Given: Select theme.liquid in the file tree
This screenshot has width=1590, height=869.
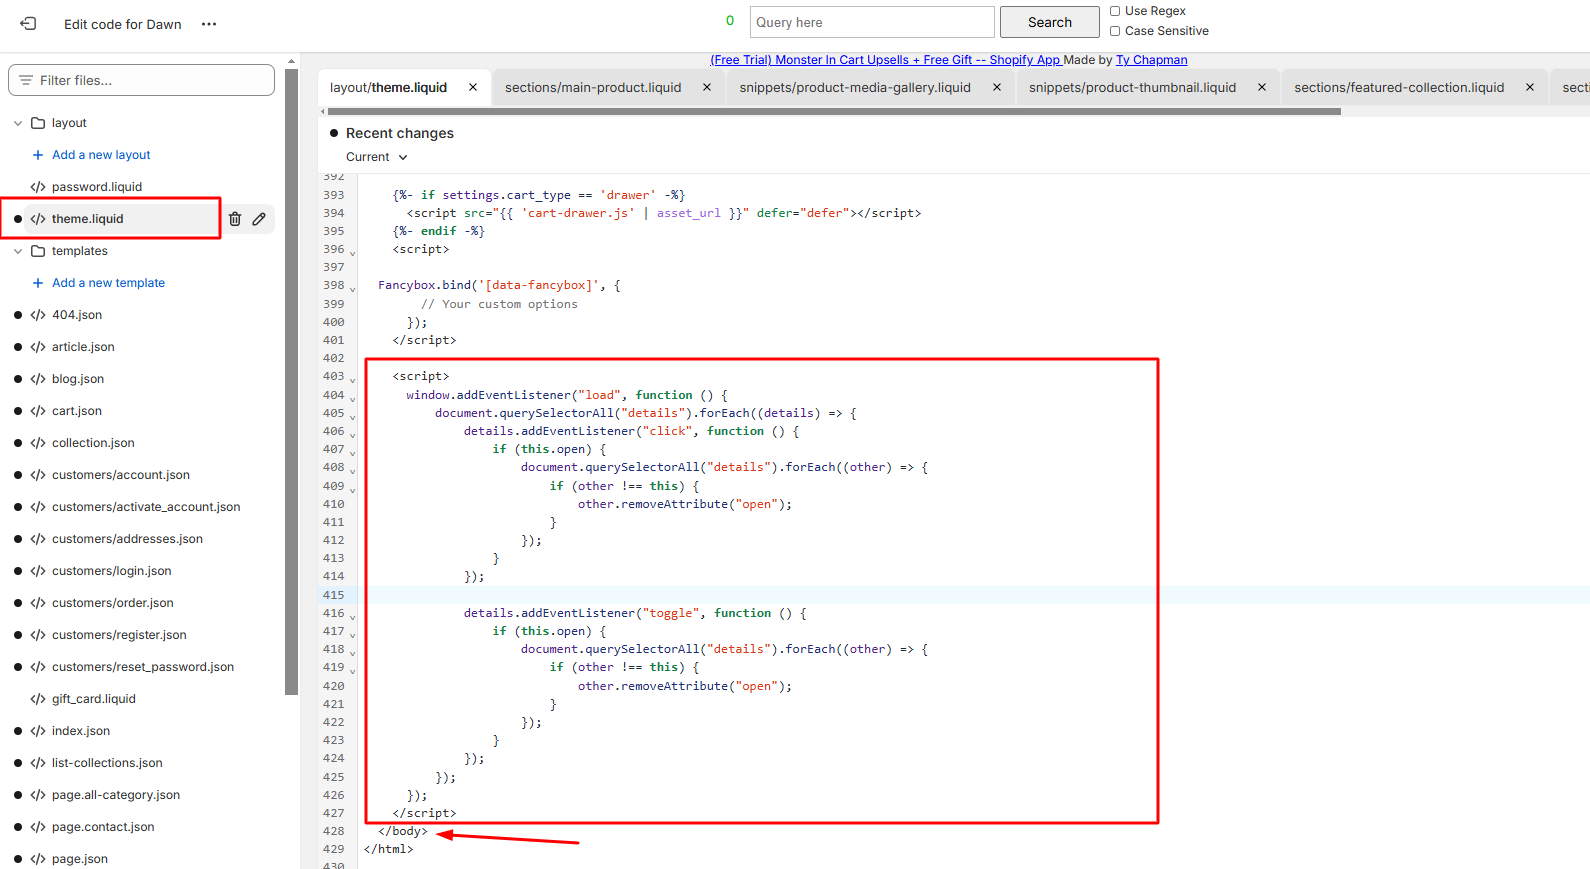Looking at the screenshot, I should point(88,219).
